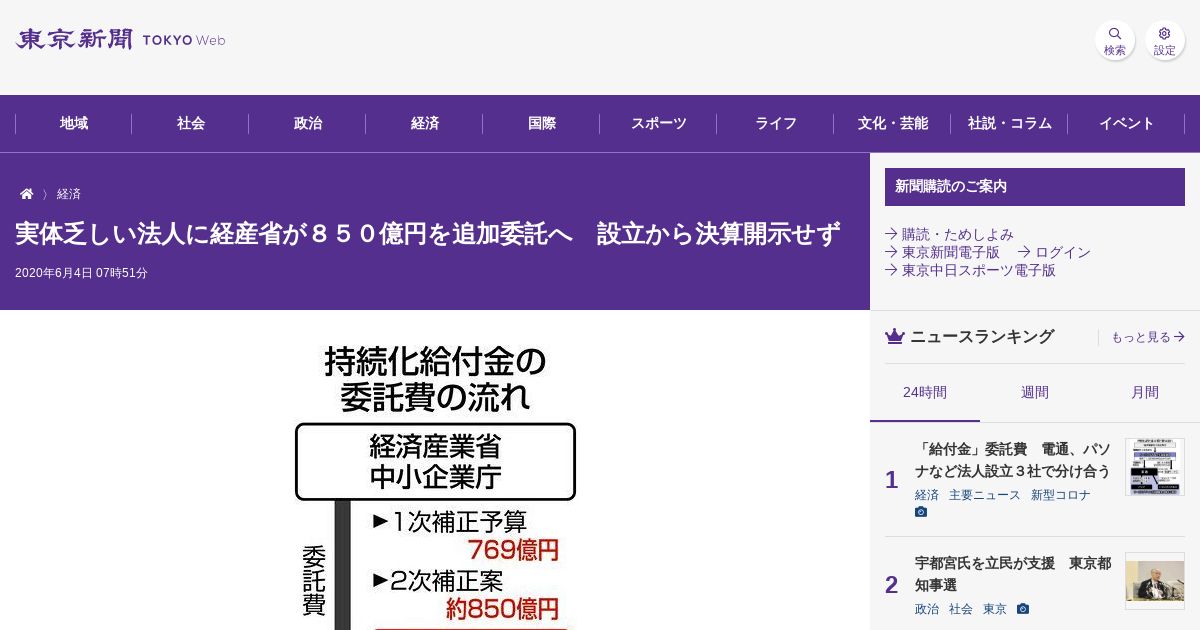Image resolution: width=1200 pixels, height=630 pixels.
Task: Open the 東京中日スポーツ電子版 link
Action: pyautogui.click(x=970, y=270)
